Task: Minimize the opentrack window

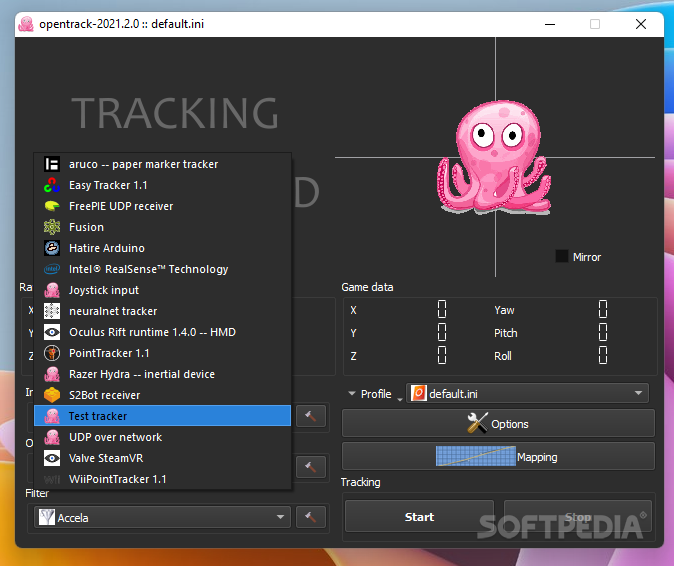Action: coord(550,24)
